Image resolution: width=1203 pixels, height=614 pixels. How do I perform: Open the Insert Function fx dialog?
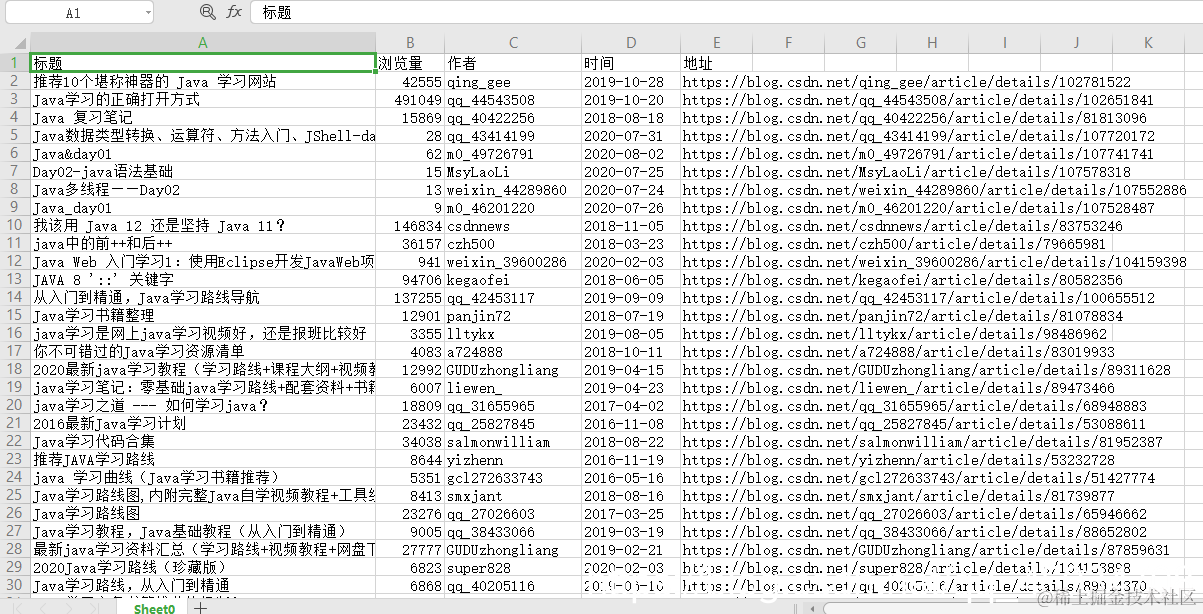point(232,12)
